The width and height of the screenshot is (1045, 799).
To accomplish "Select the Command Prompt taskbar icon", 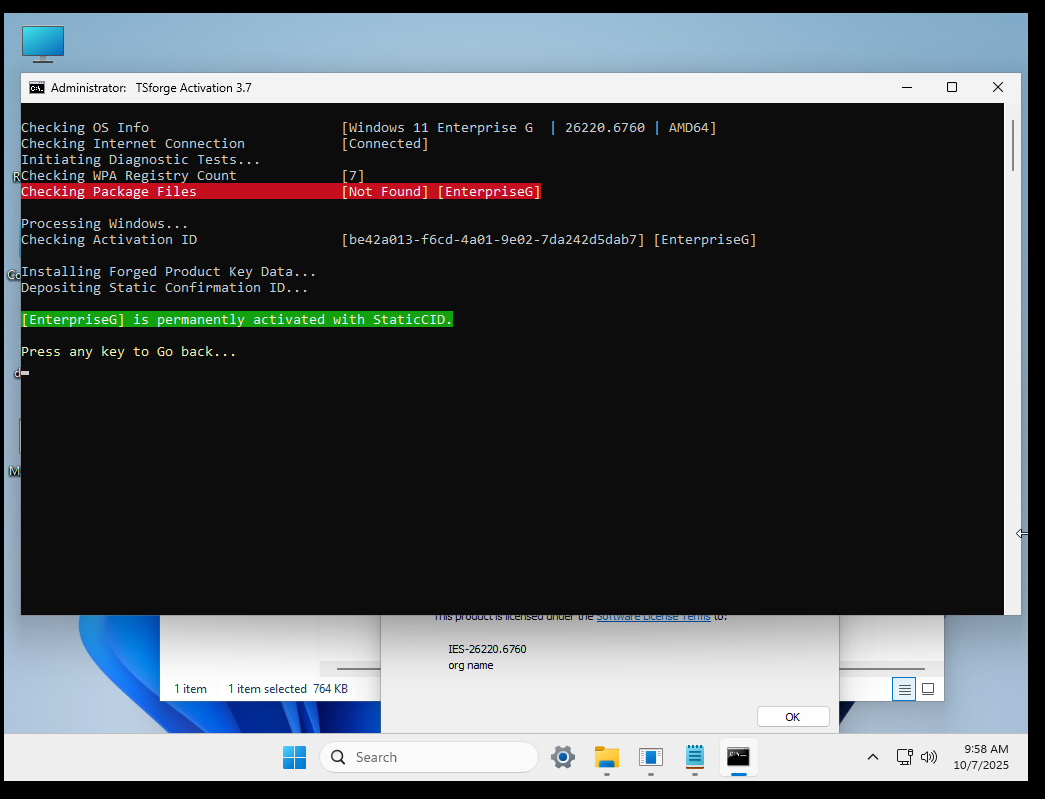I will 738,757.
